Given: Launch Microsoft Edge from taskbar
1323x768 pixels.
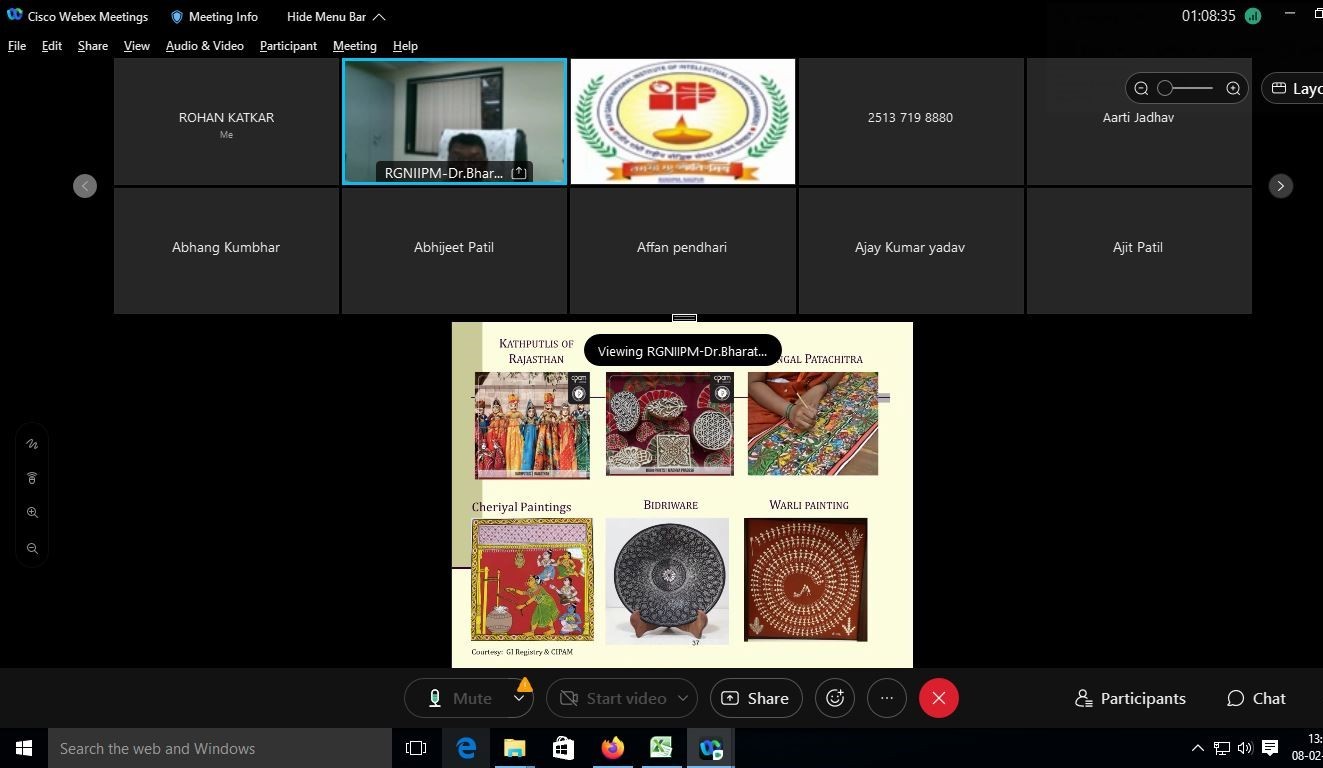Looking at the screenshot, I should 466,748.
